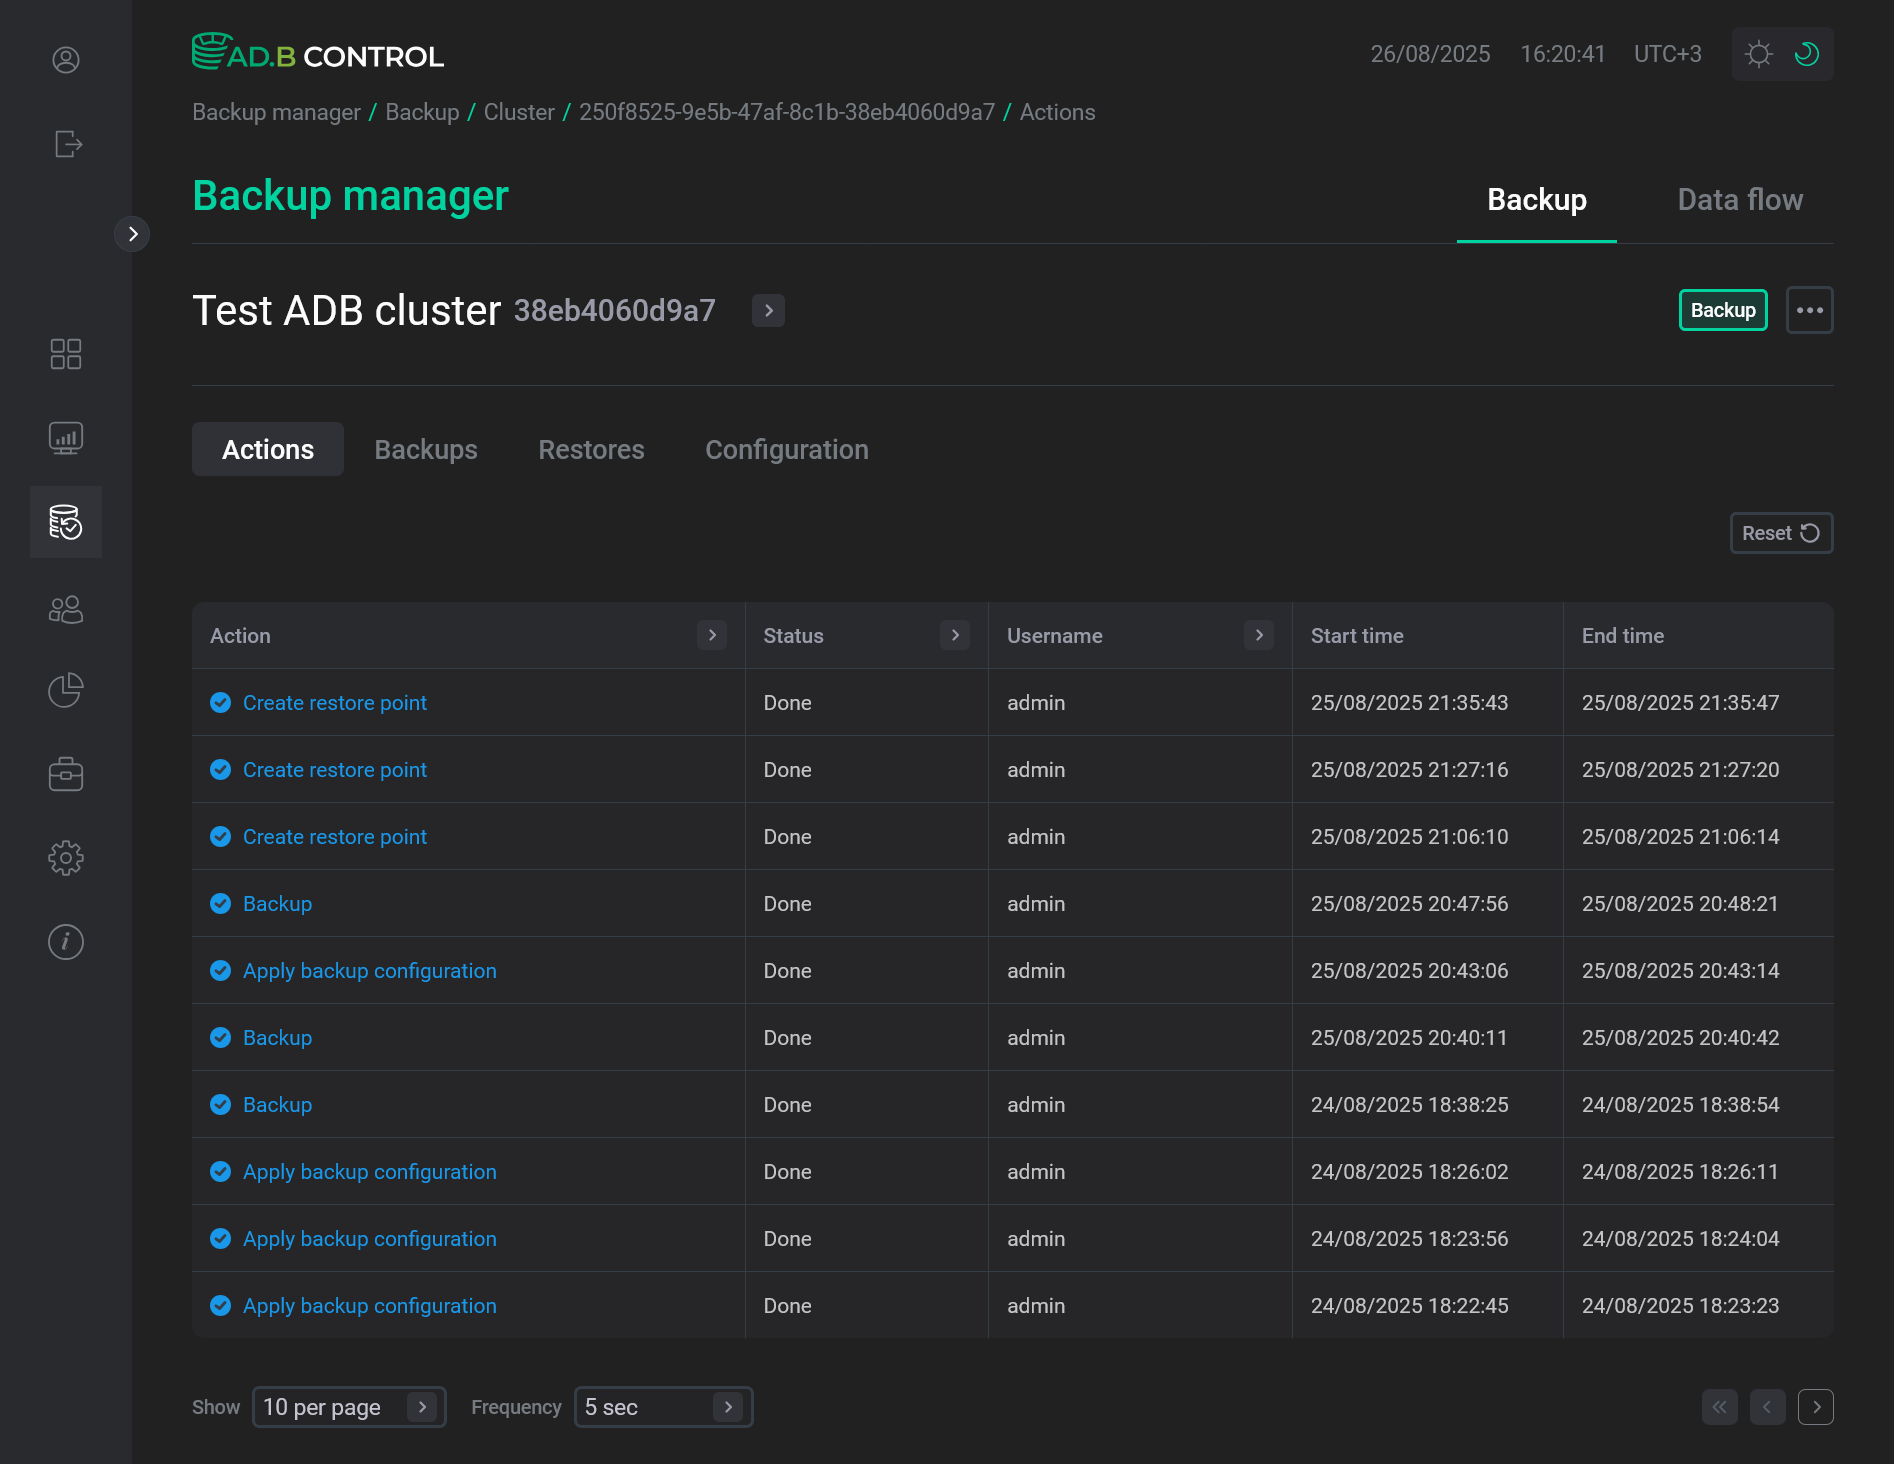Open the Create restore point action link
This screenshot has width=1894, height=1464.
click(x=334, y=702)
